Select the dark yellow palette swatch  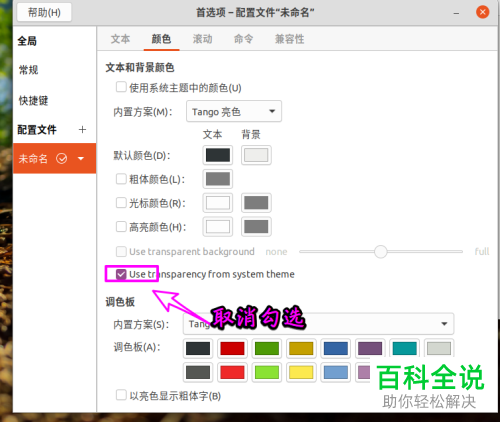[301, 348]
